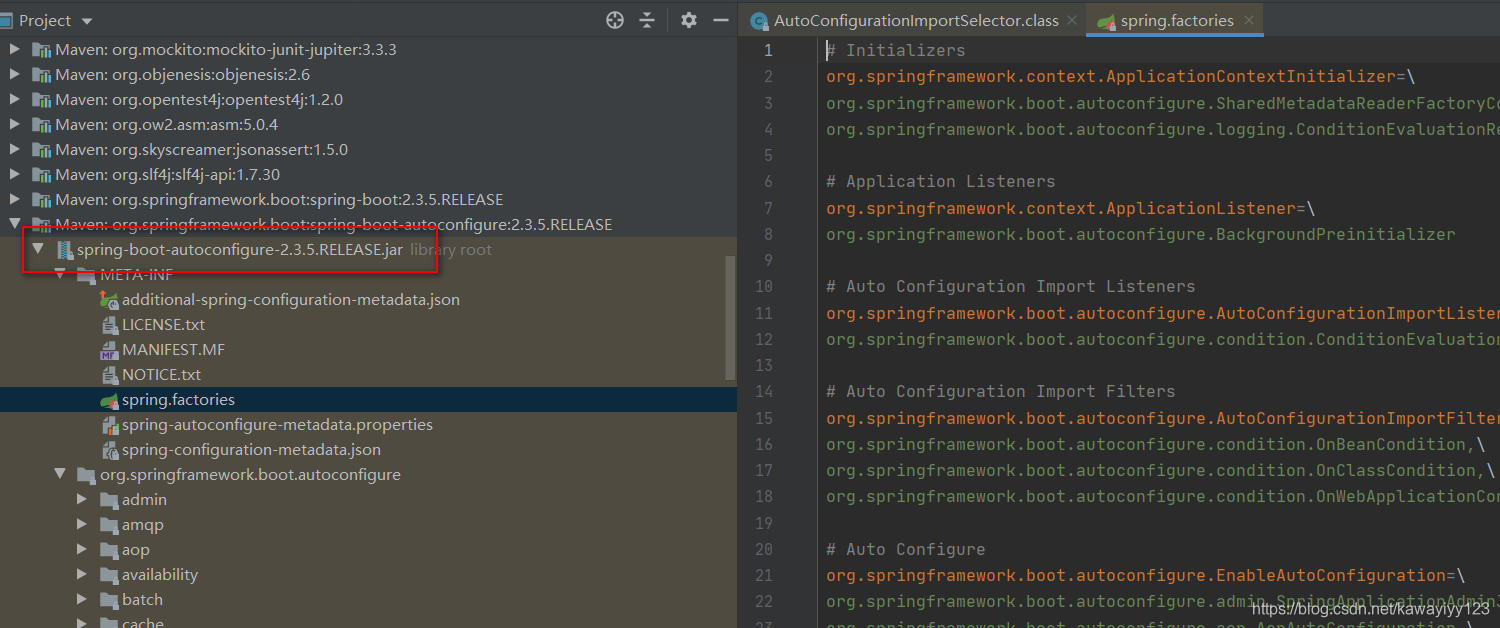Click the ApplicationListener key line
1500x628 pixels.
[x=1070, y=208]
